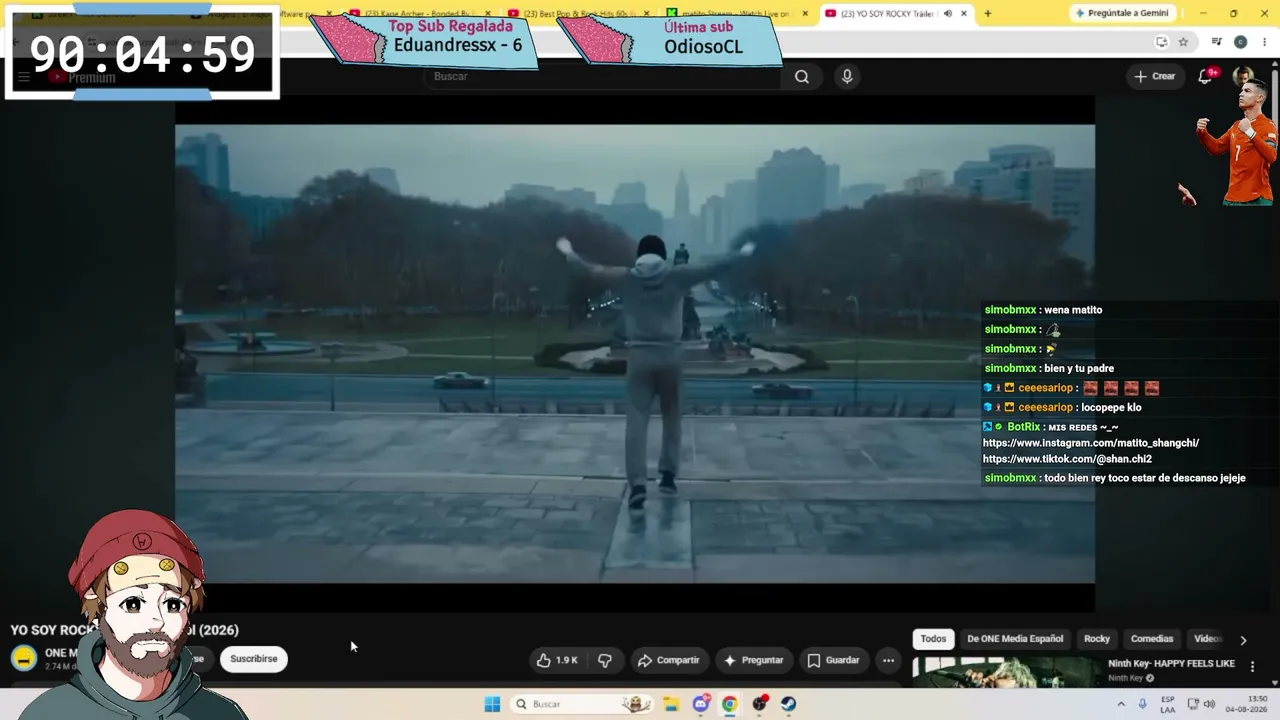Save the video with Guardar
The width and height of the screenshot is (1280, 720).
coord(833,660)
